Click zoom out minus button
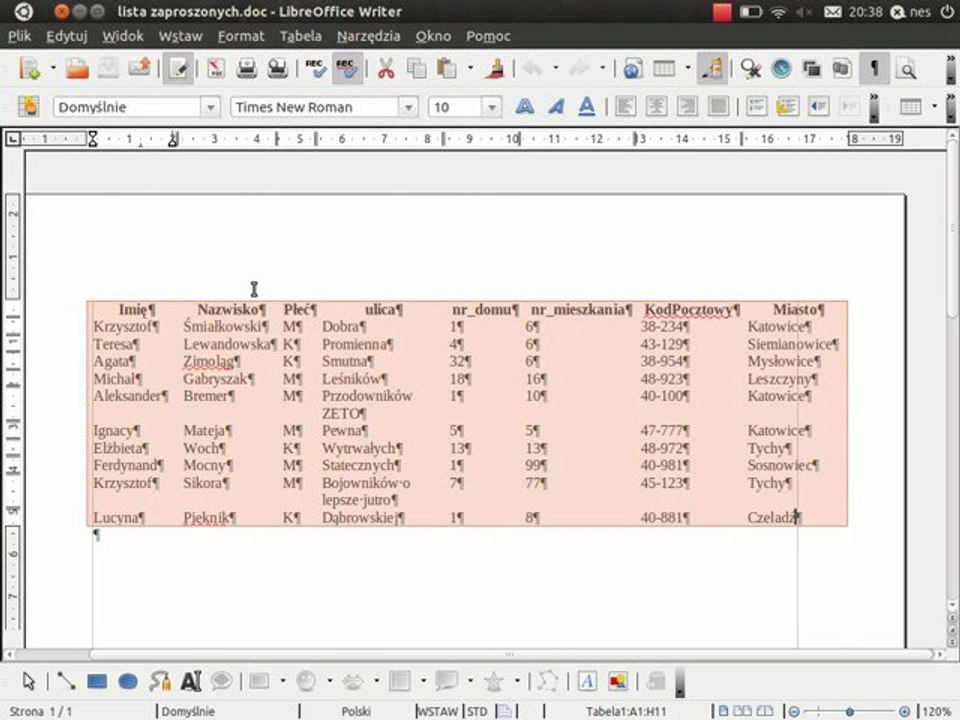The width and height of the screenshot is (960, 720). (794, 711)
